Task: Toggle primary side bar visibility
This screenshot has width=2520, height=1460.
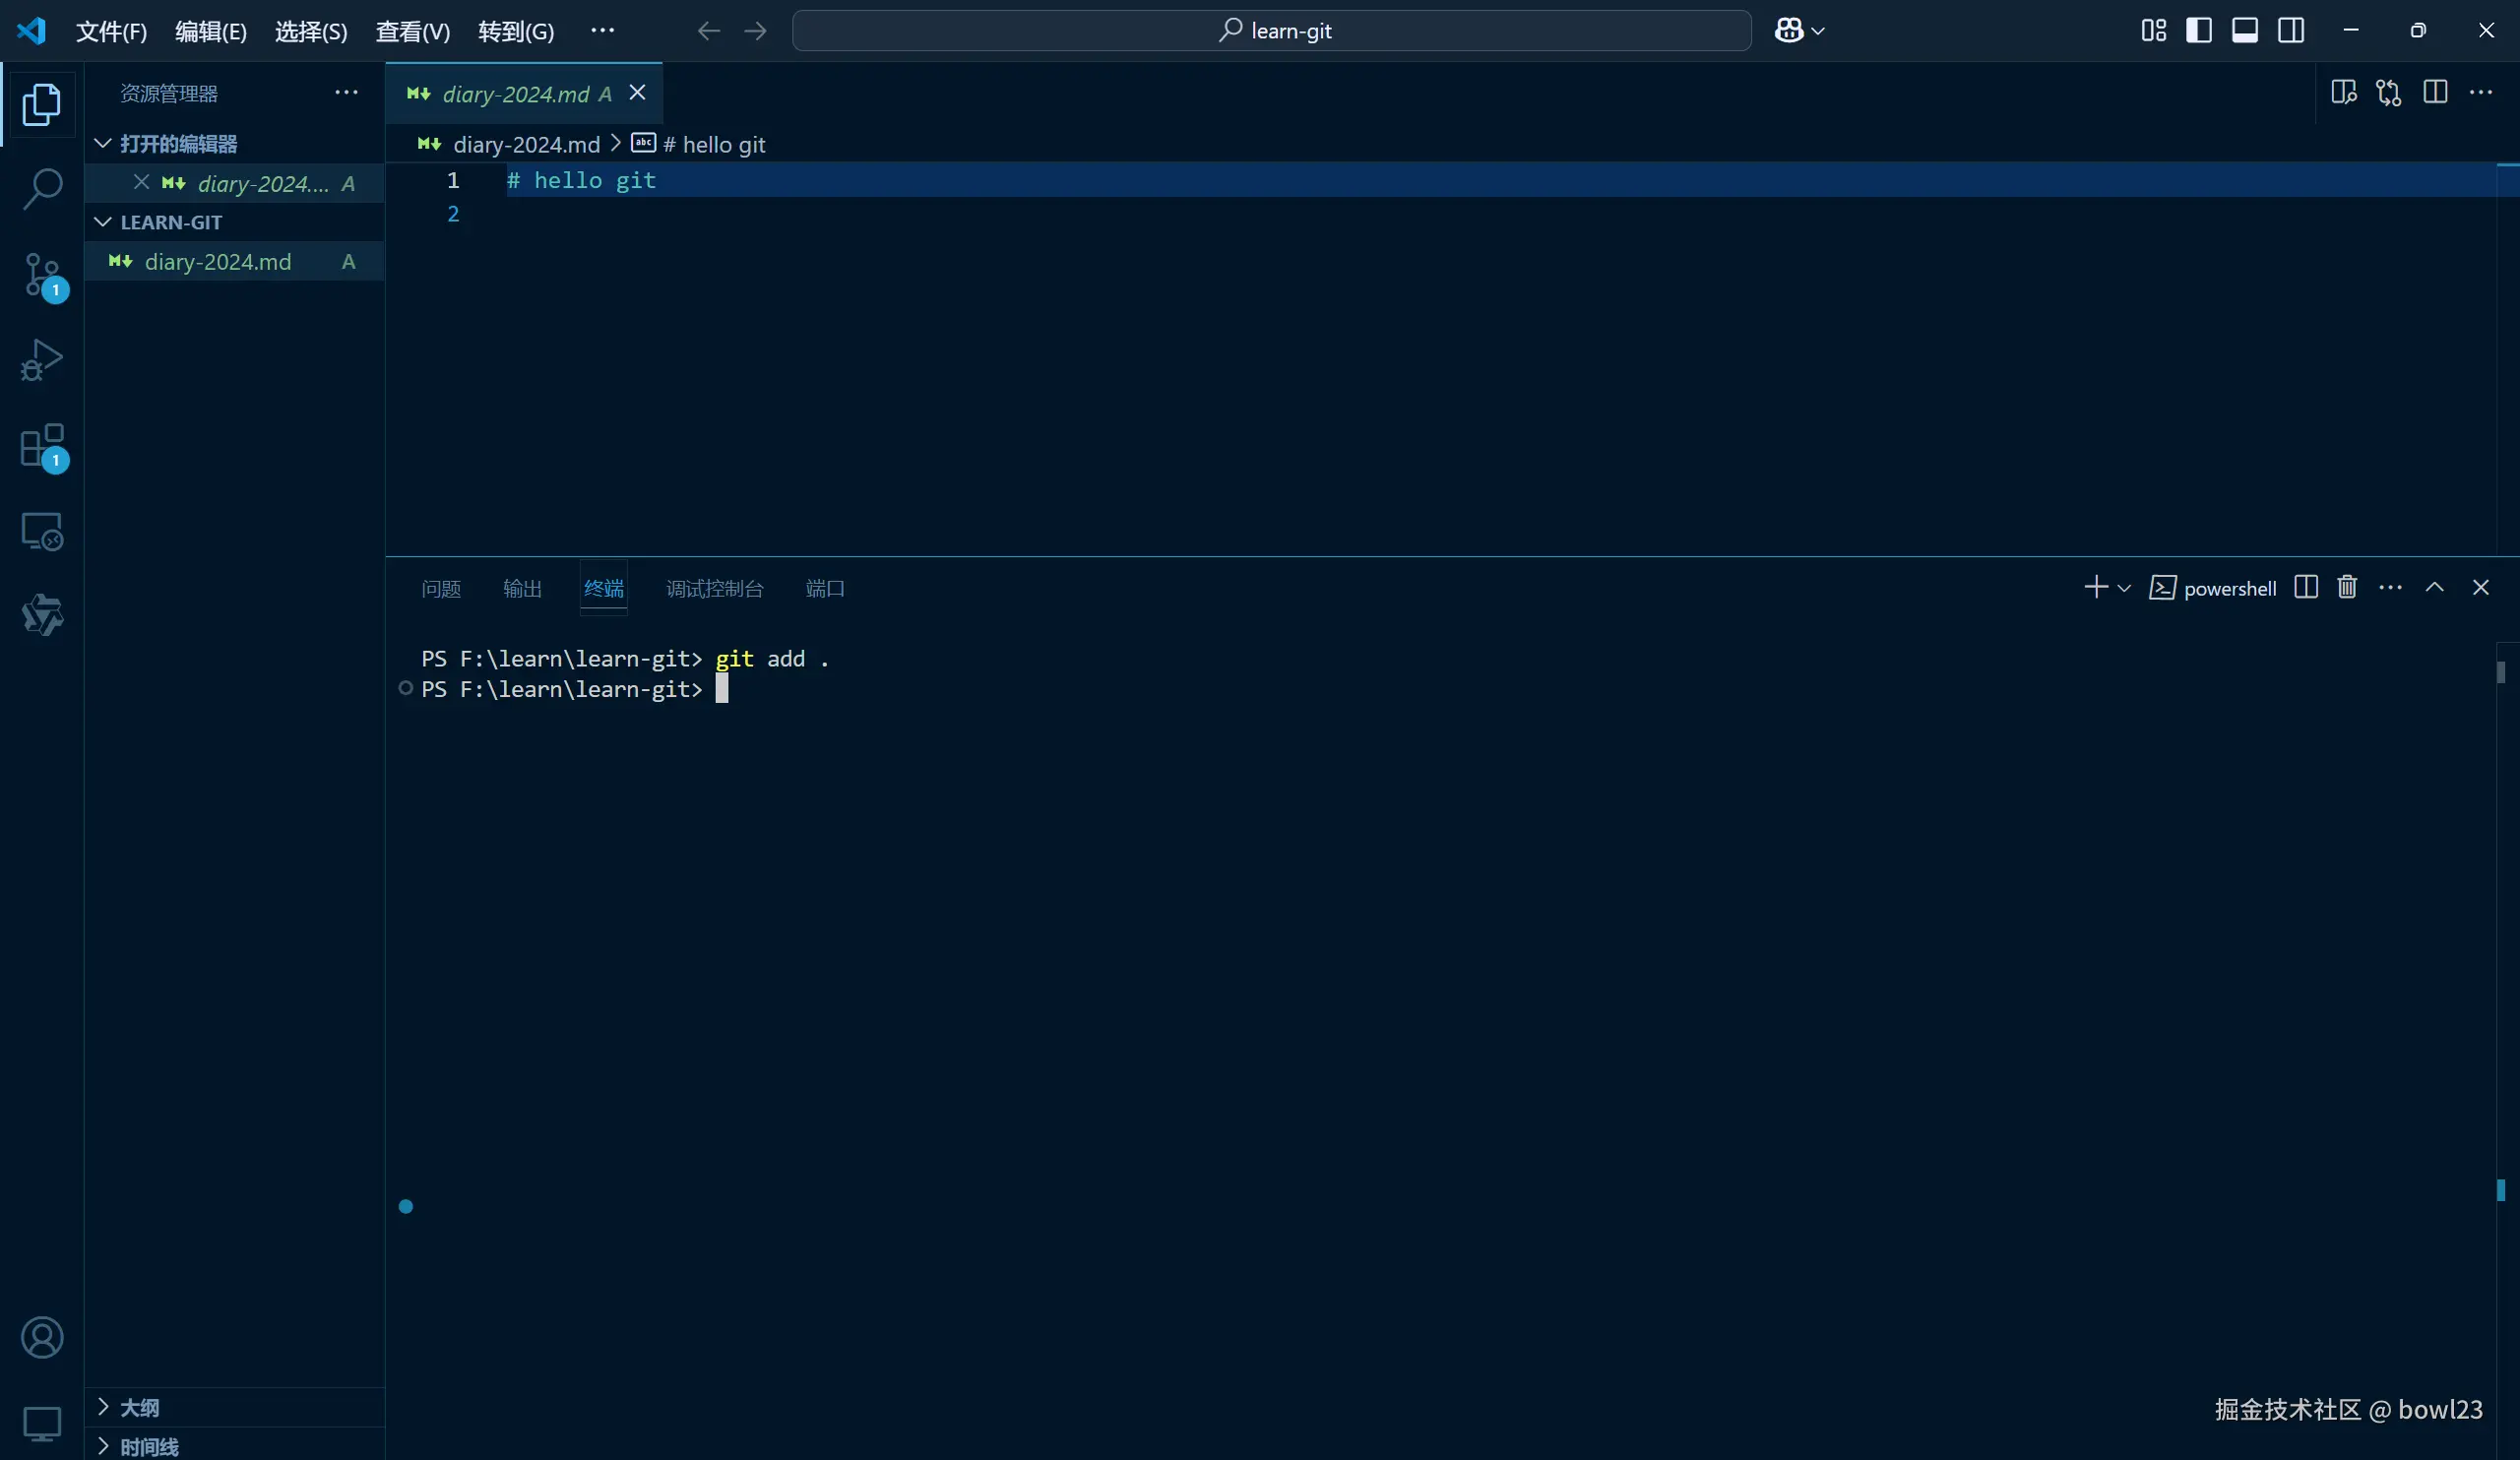Action: pos(2198,31)
